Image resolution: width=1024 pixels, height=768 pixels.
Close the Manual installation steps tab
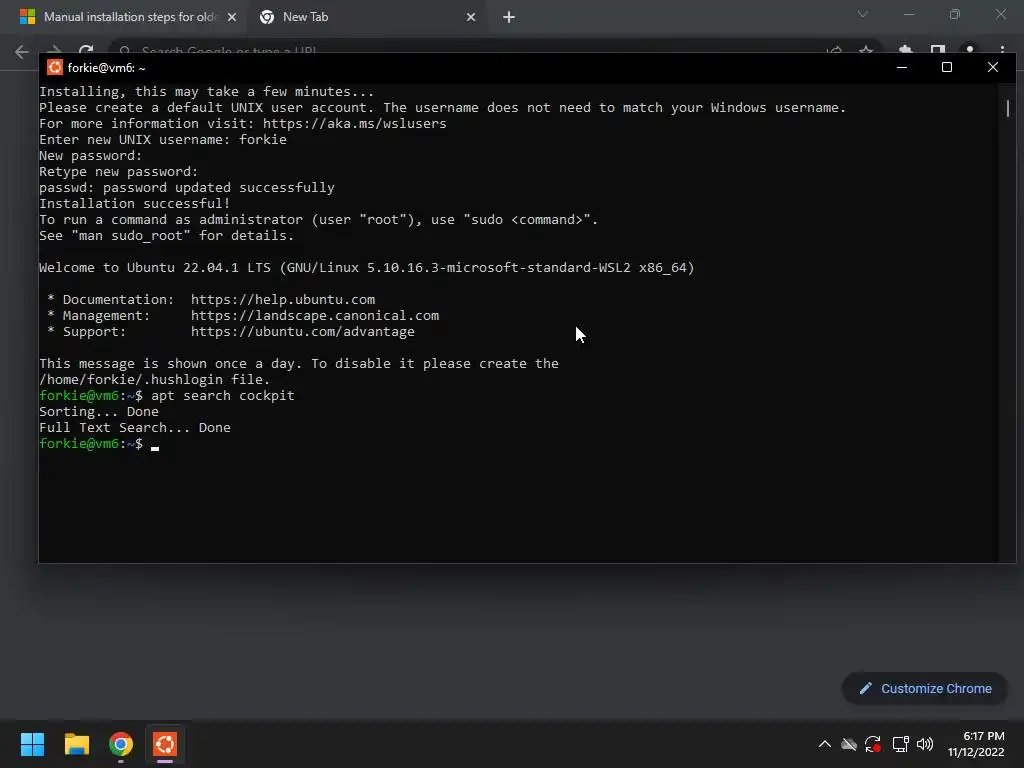232,17
